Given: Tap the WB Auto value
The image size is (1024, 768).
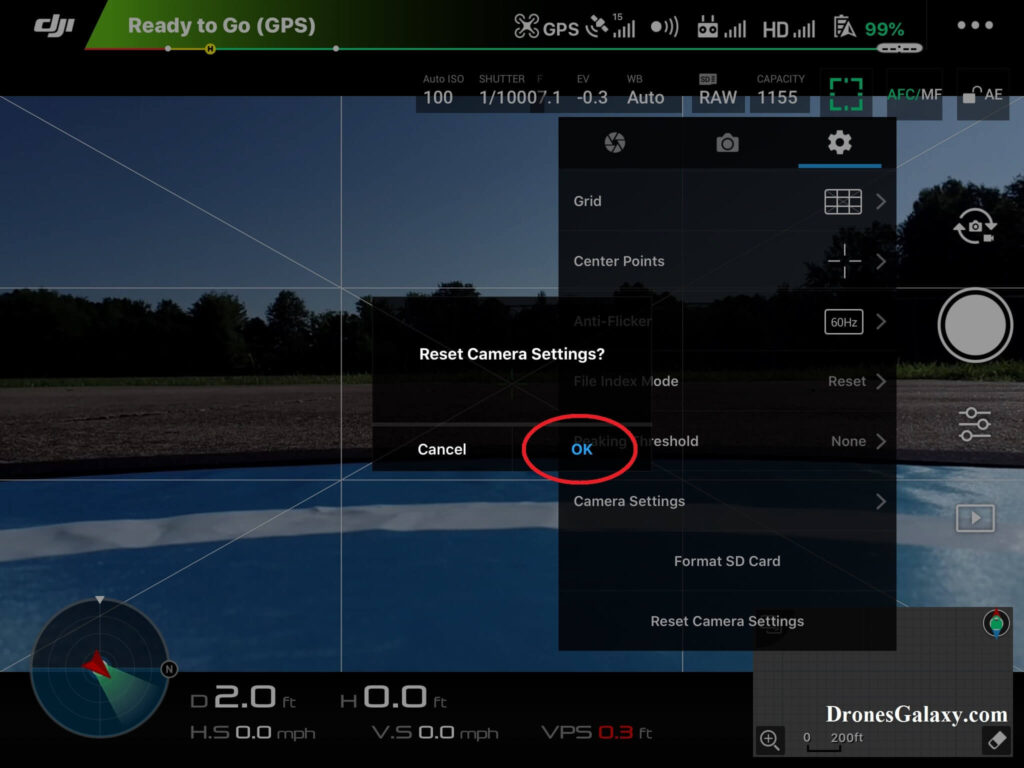Looking at the screenshot, I should [x=645, y=97].
